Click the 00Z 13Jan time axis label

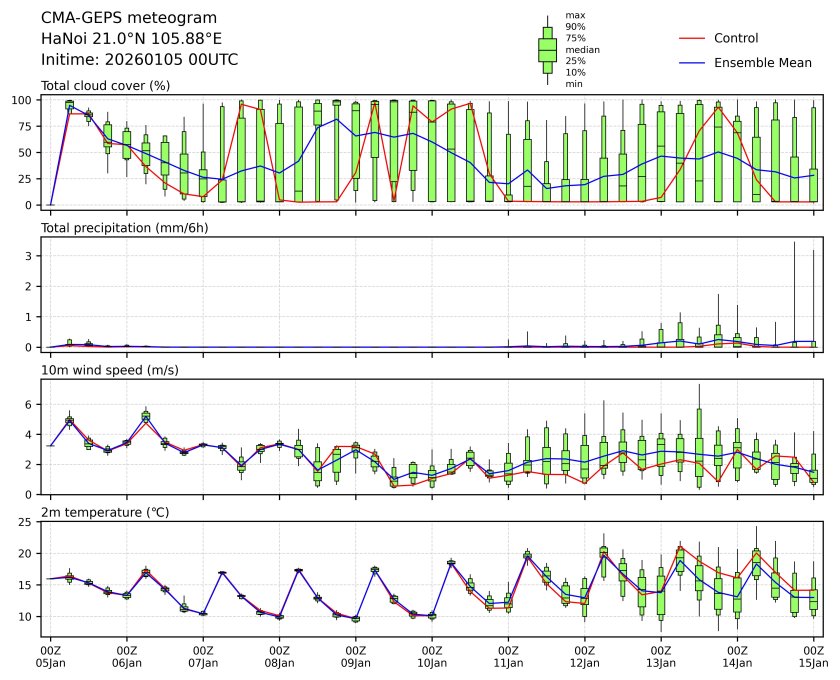pyautogui.click(x=660, y=655)
